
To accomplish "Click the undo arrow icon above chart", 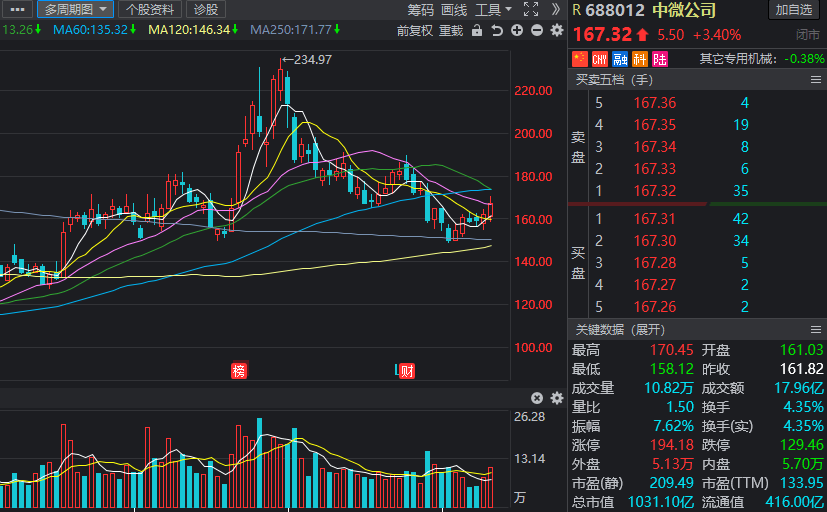I will coord(498,30).
